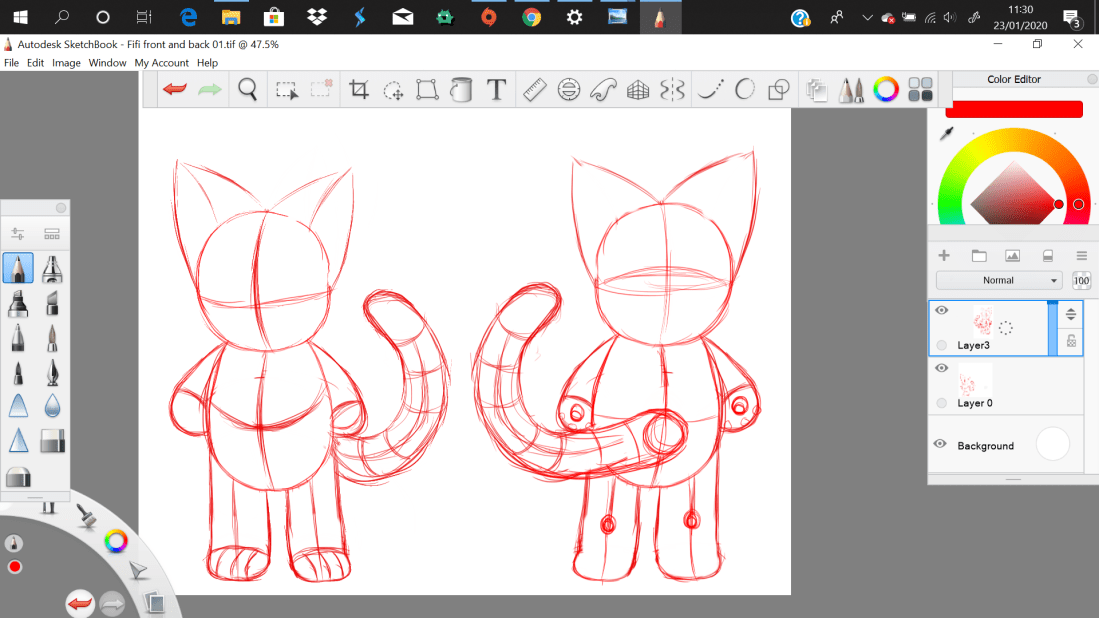Screen dimensions: 1099x618
Task: Pick the eyedropper in Color Editor
Action: tap(946, 133)
